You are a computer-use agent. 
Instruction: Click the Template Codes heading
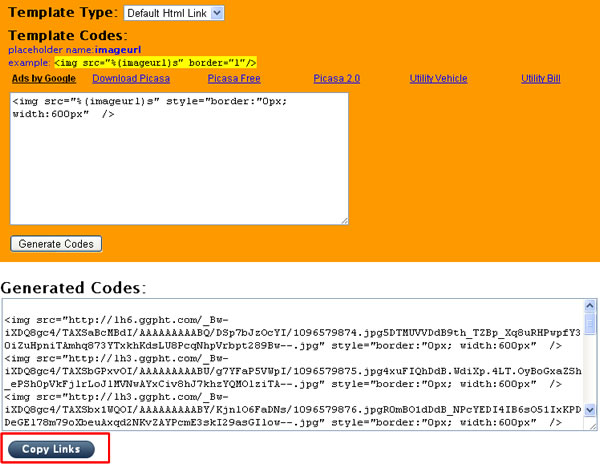click(x=67, y=35)
